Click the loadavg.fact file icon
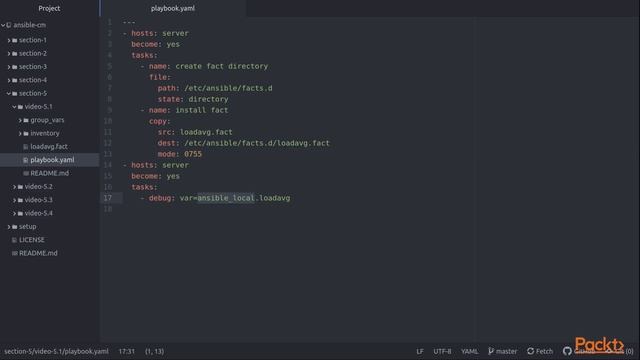The width and height of the screenshot is (640, 360). click(x=26, y=147)
